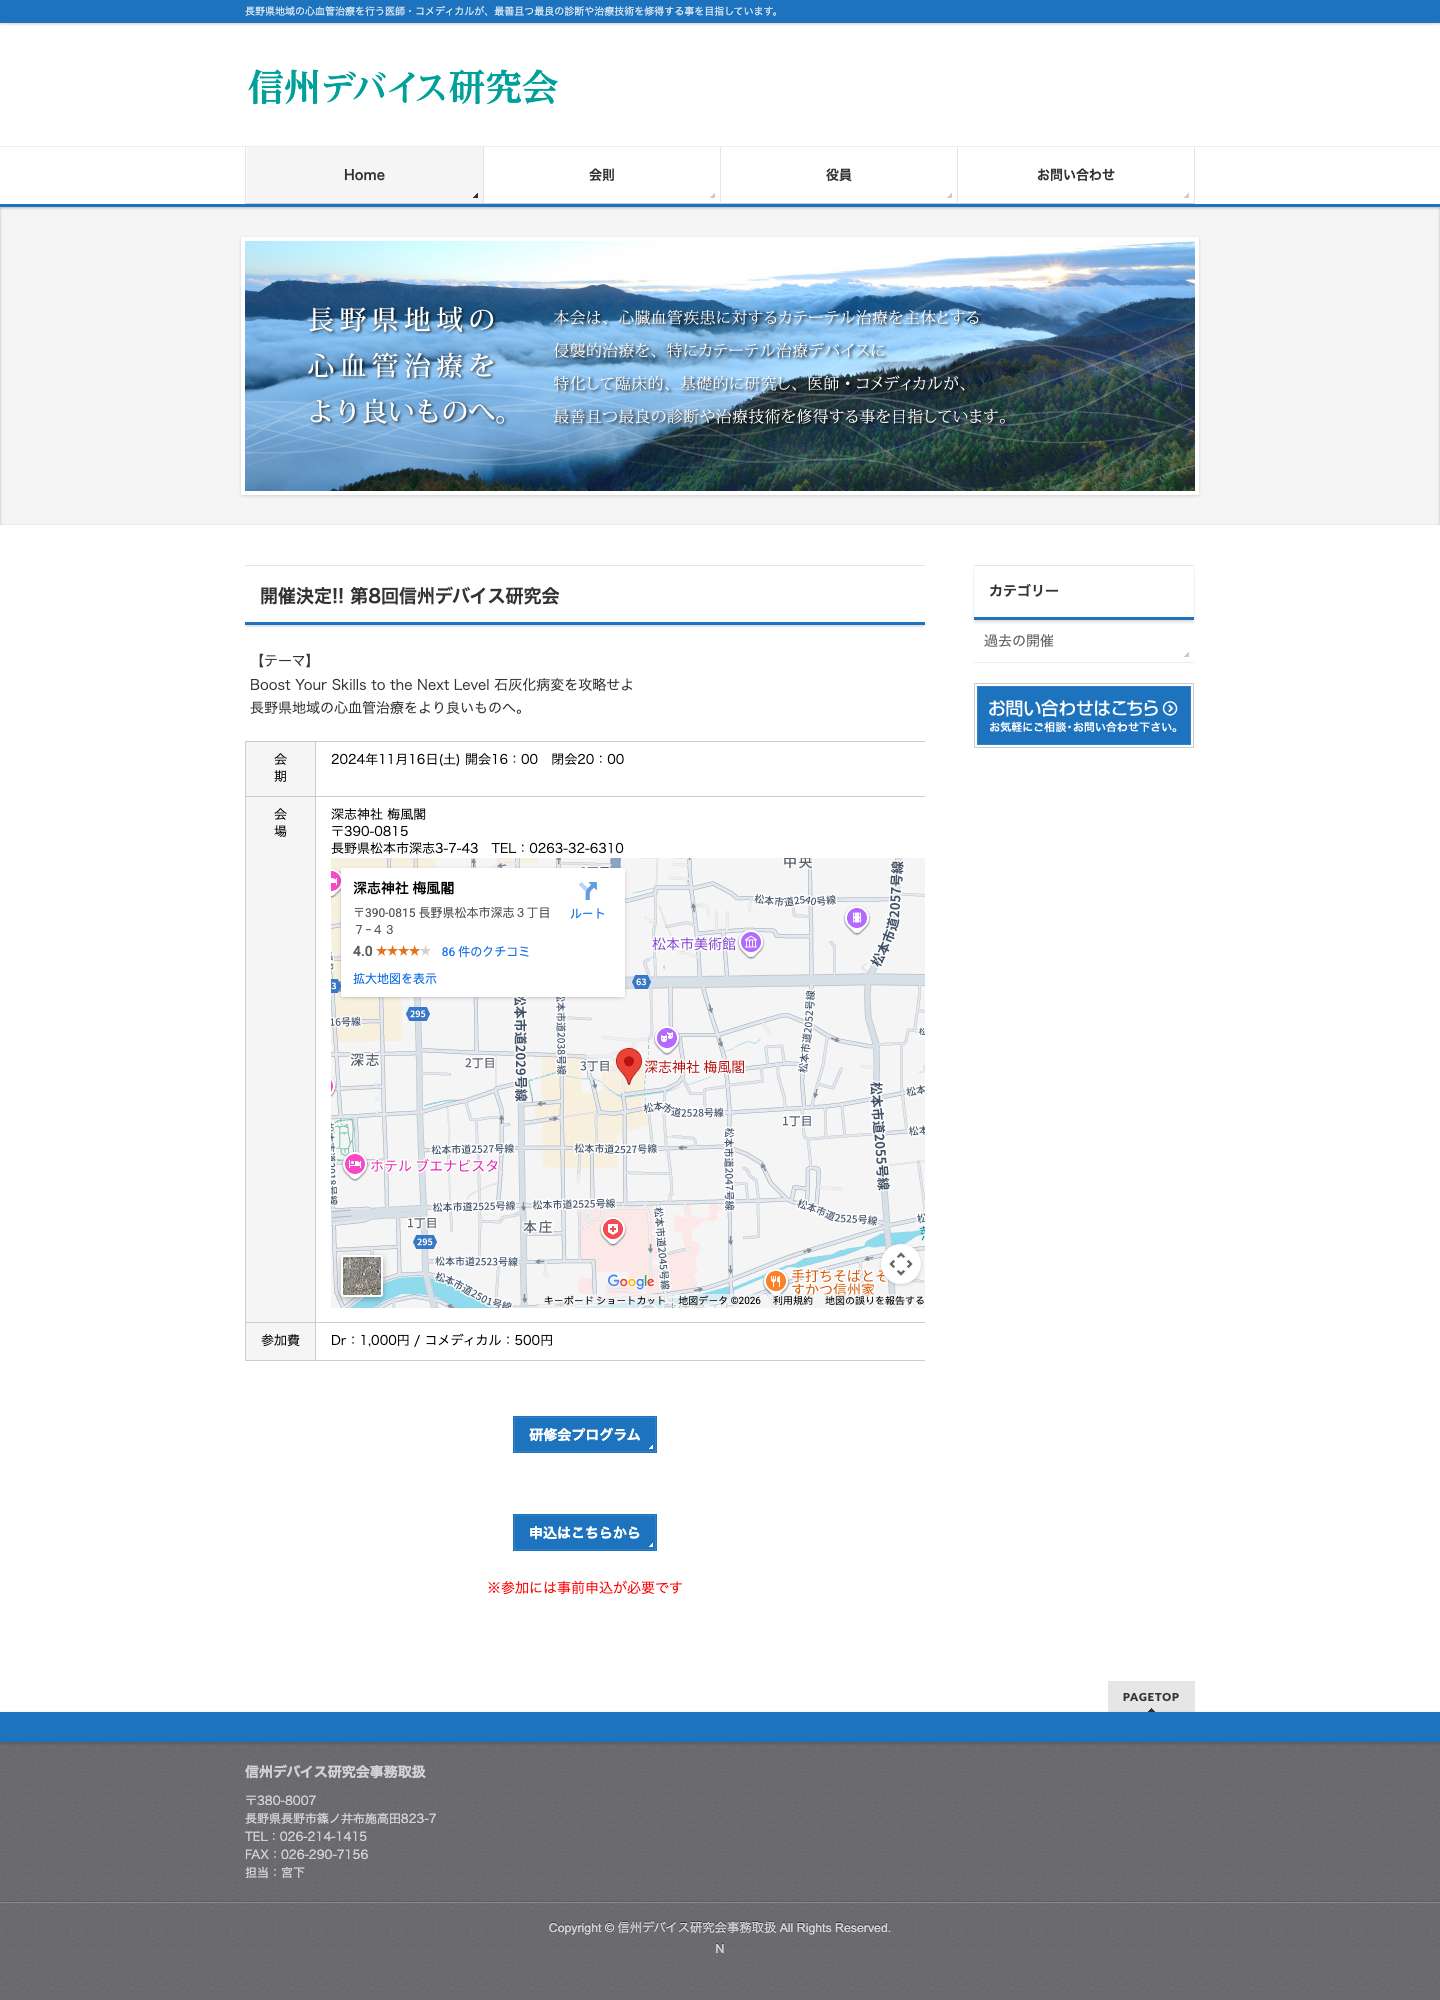The image size is (1440, 2000).
Task: Open the 利用規約 link on the map
Action: [793, 1301]
